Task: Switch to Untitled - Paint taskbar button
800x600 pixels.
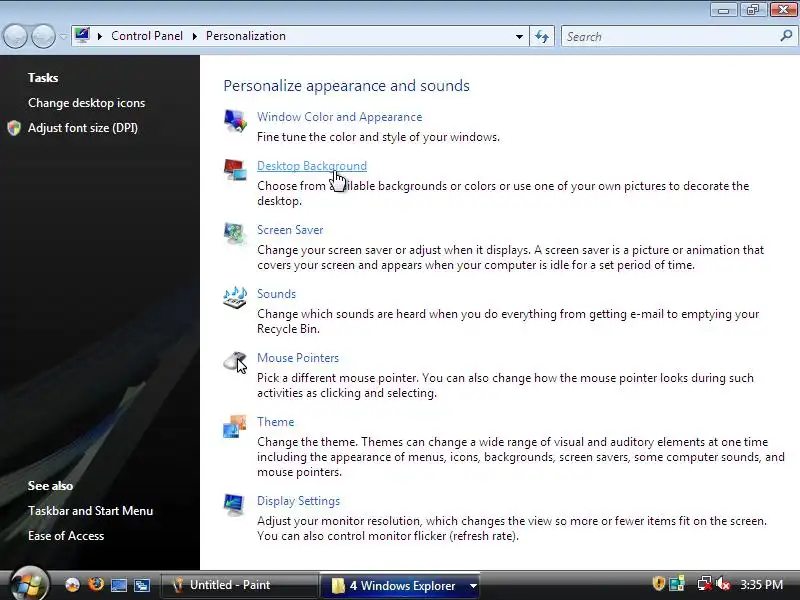Action: pyautogui.click(x=239, y=585)
